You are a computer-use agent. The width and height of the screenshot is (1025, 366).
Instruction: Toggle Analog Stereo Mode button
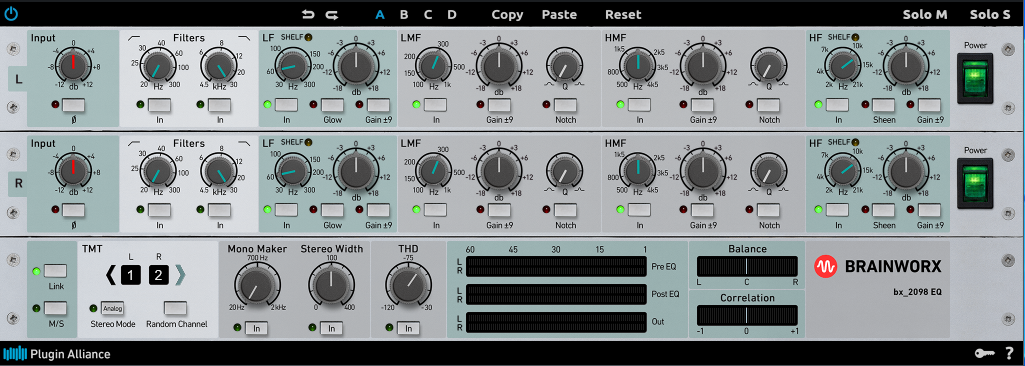coord(112,308)
